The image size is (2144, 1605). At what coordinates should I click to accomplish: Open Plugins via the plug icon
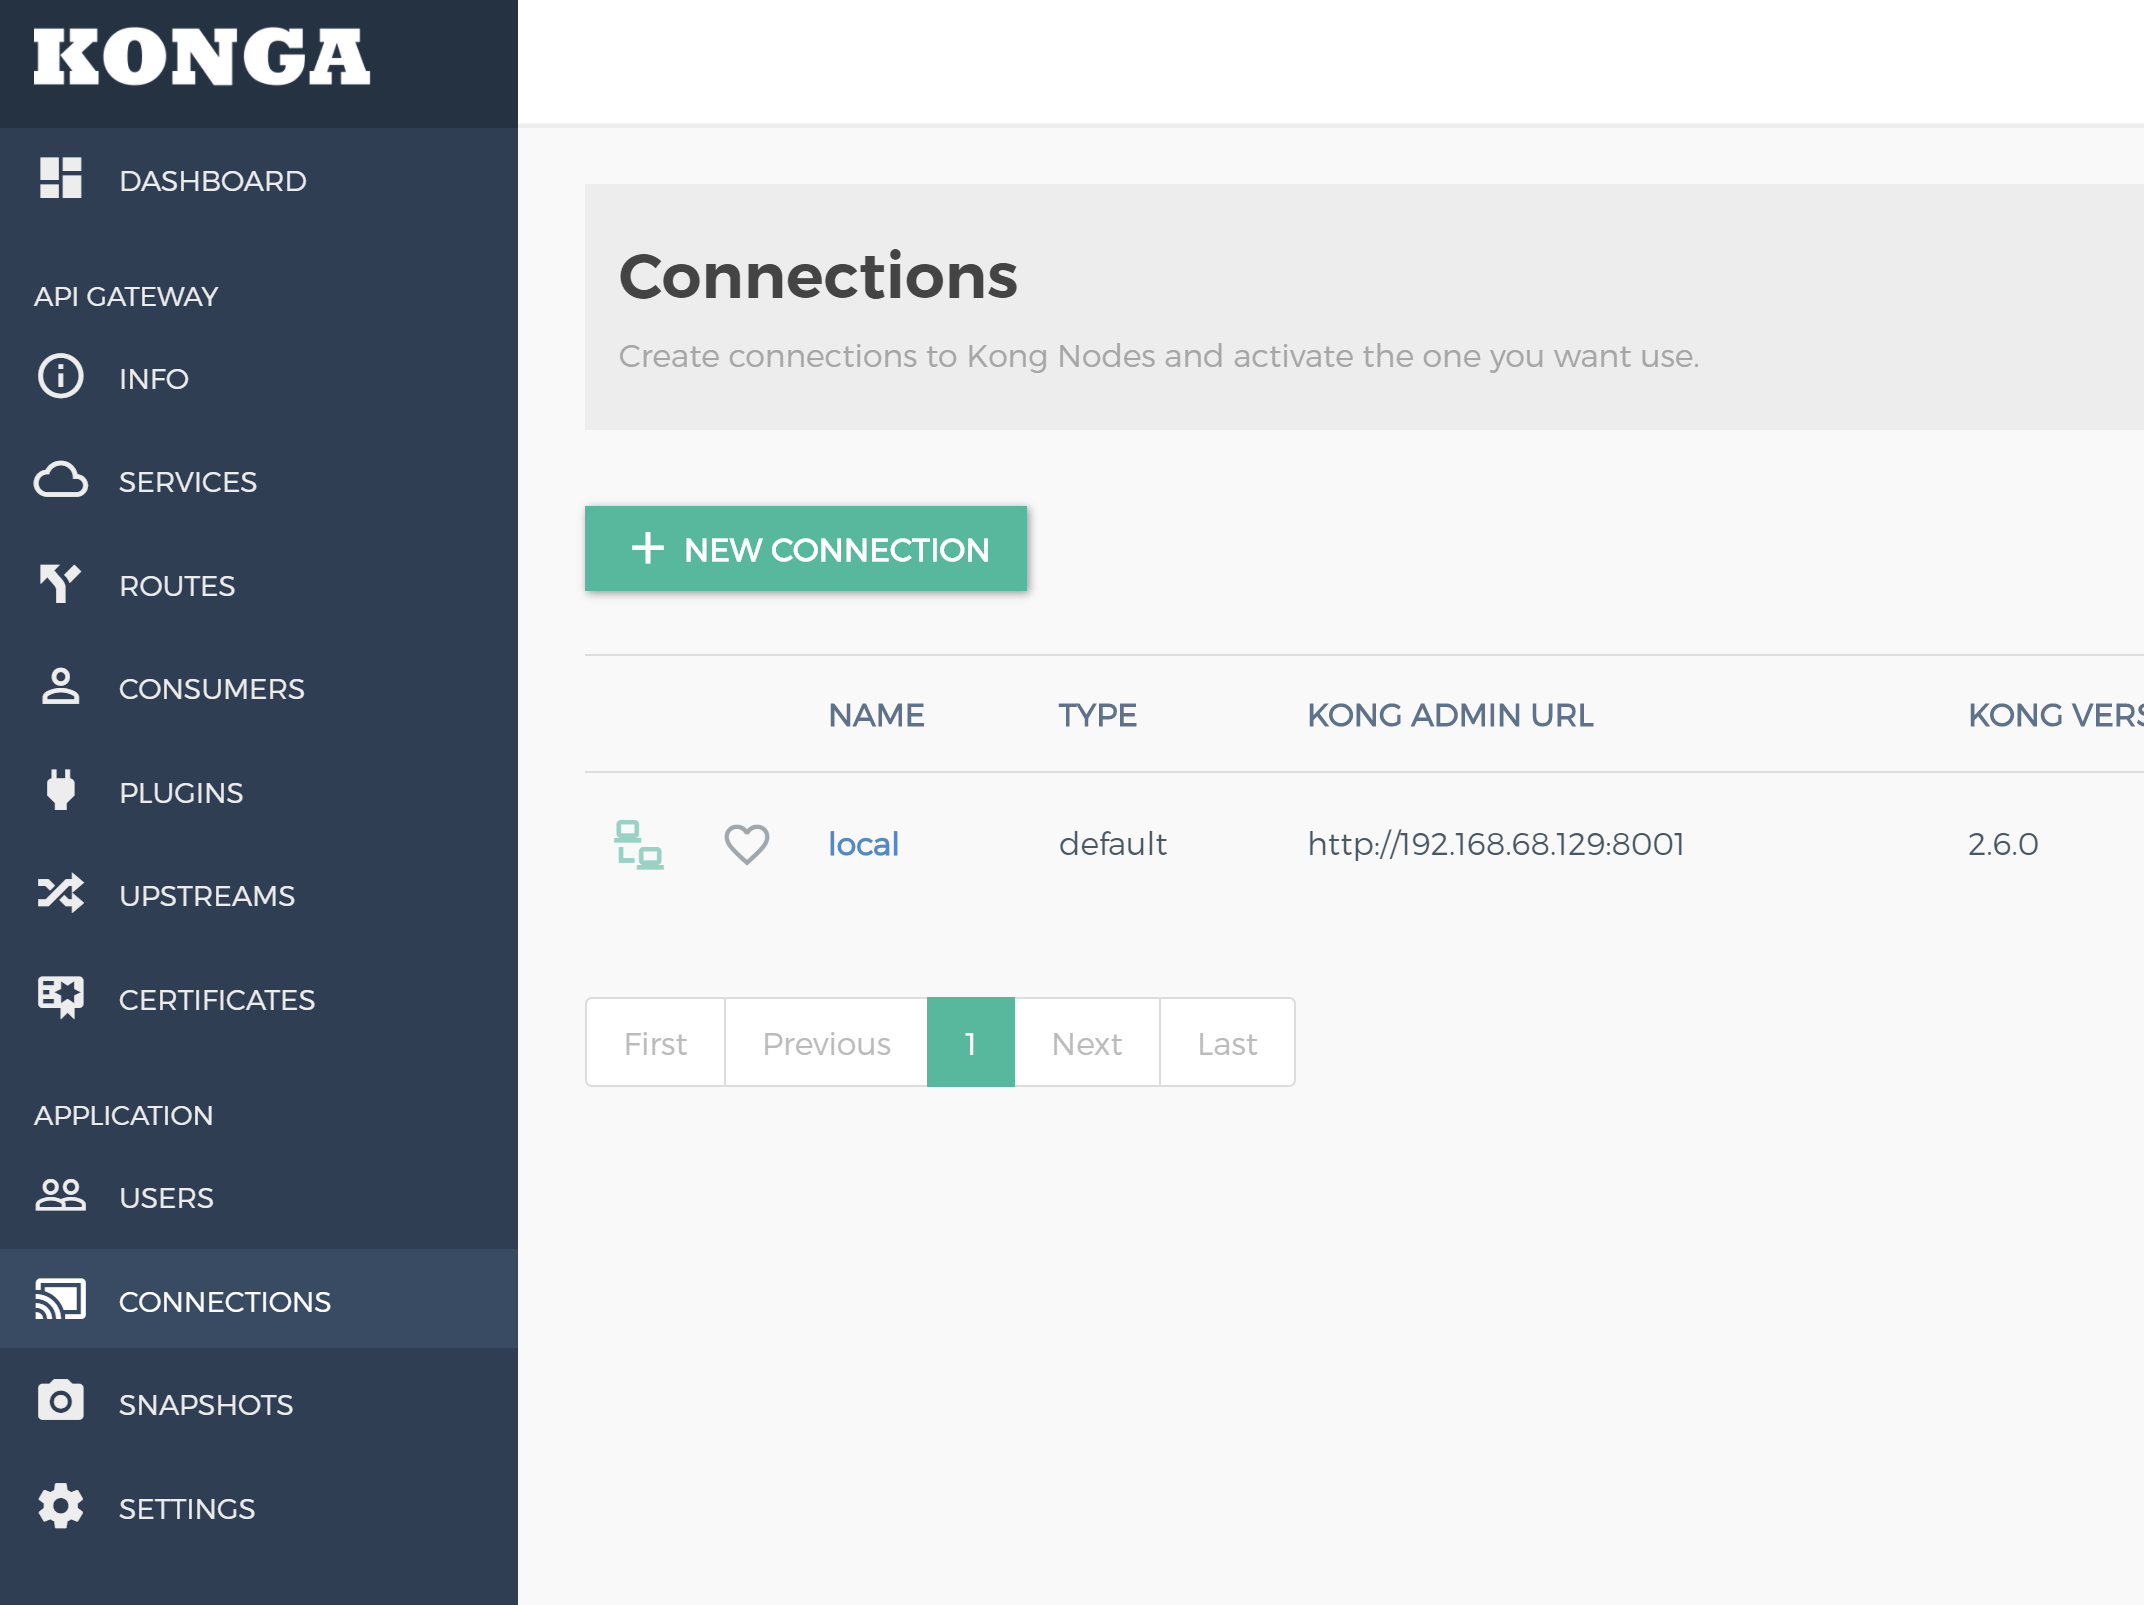point(60,791)
